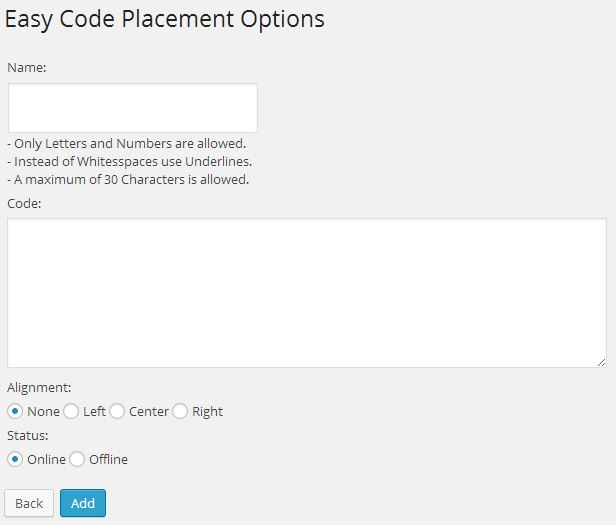Click the "Code:" field label
The width and height of the screenshot is (616, 525).
point(24,204)
